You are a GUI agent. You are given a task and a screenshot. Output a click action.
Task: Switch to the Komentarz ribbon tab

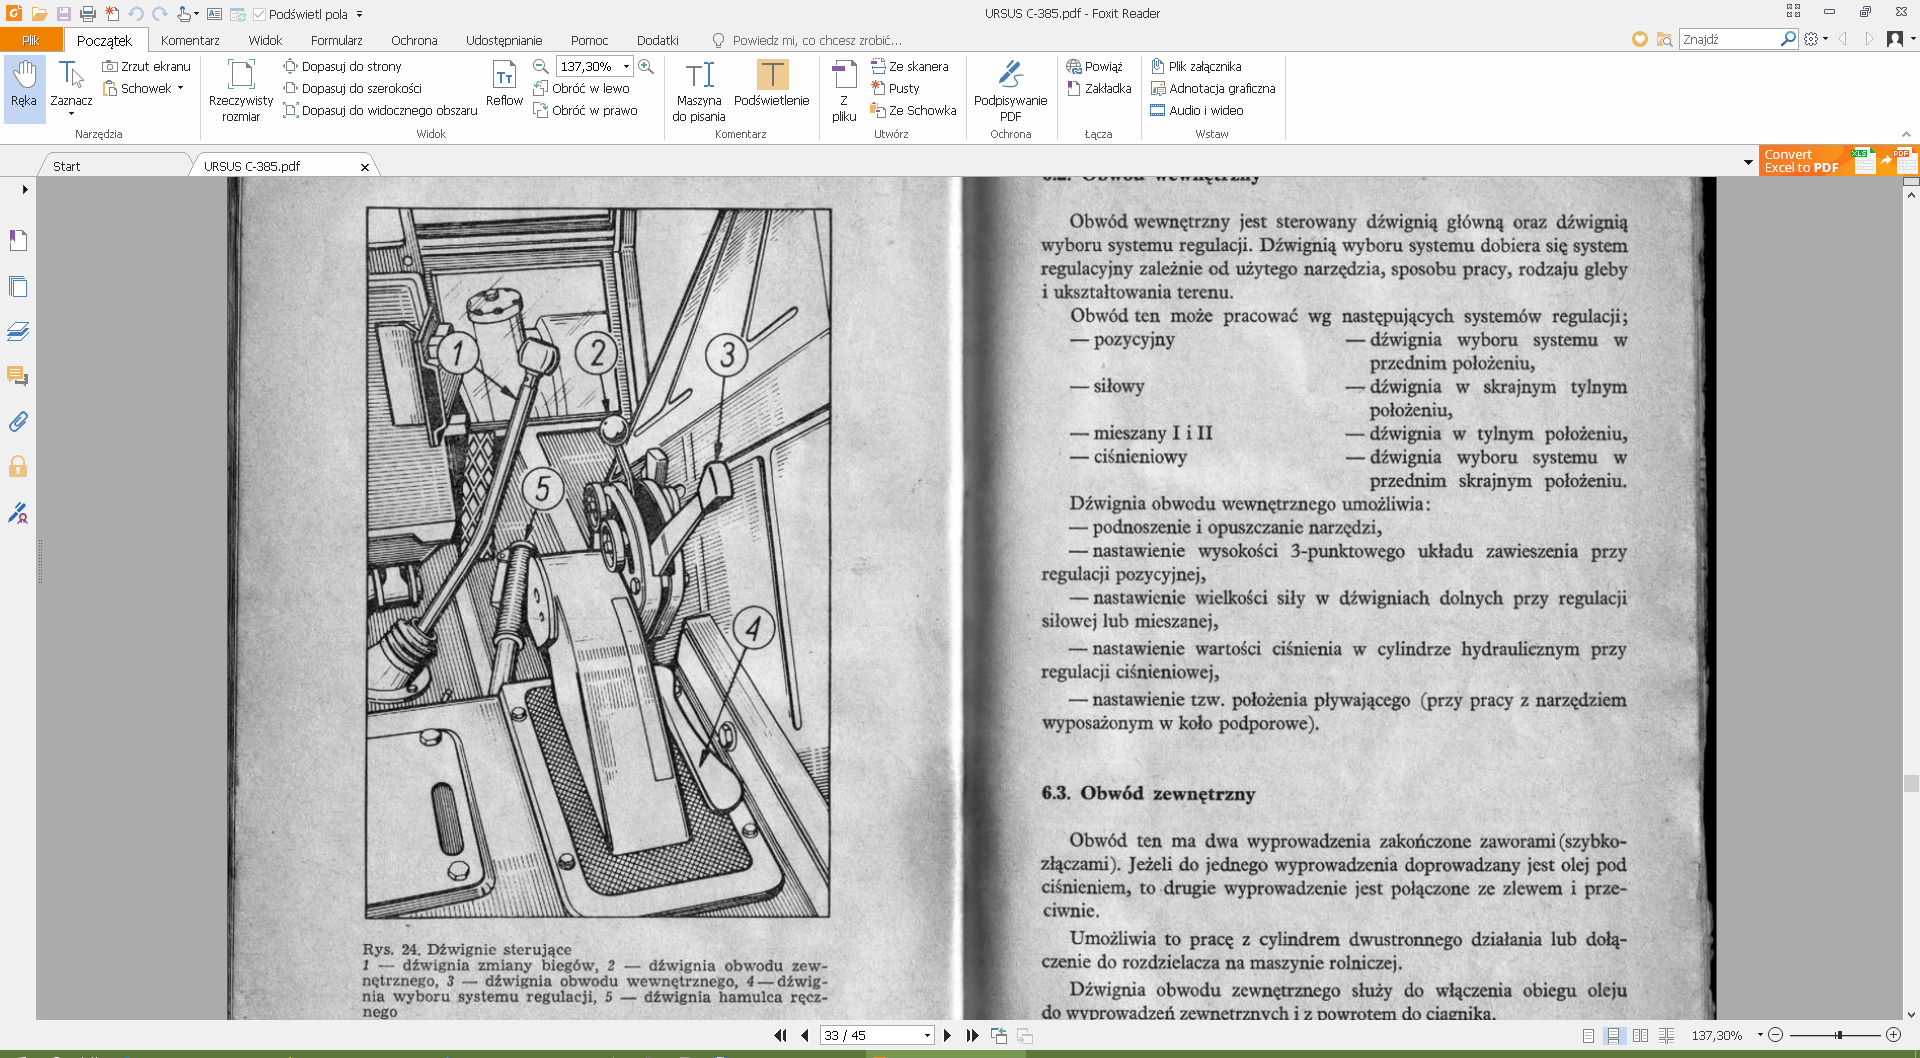point(190,40)
